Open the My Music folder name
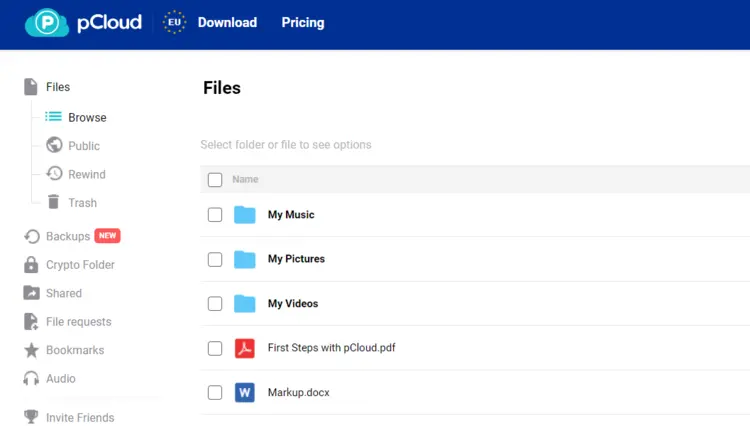 pyautogui.click(x=291, y=215)
